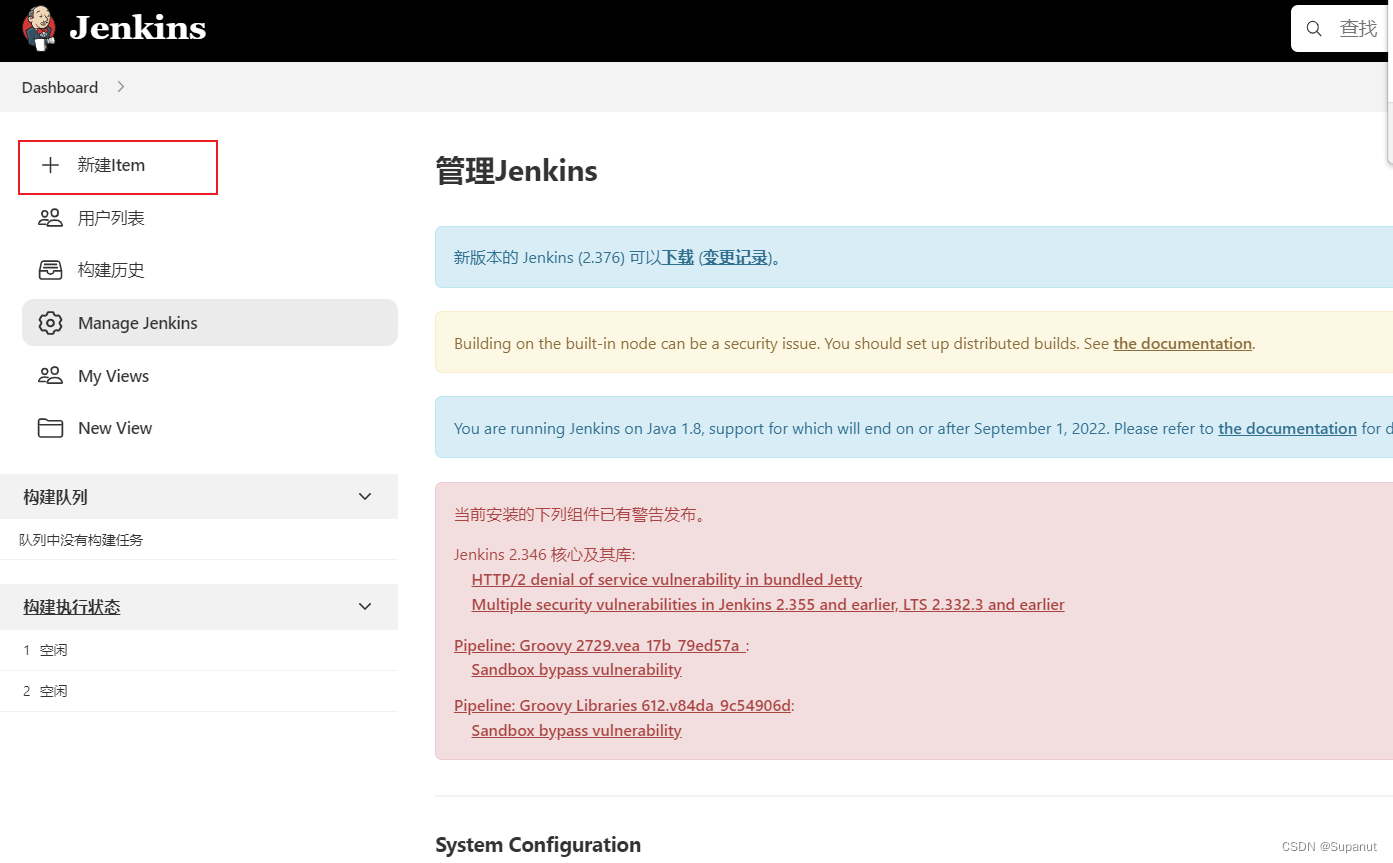Viewport: 1393px width, 863px height.
Task: Open the 构建执行状态 header link
Action: [x=72, y=607]
